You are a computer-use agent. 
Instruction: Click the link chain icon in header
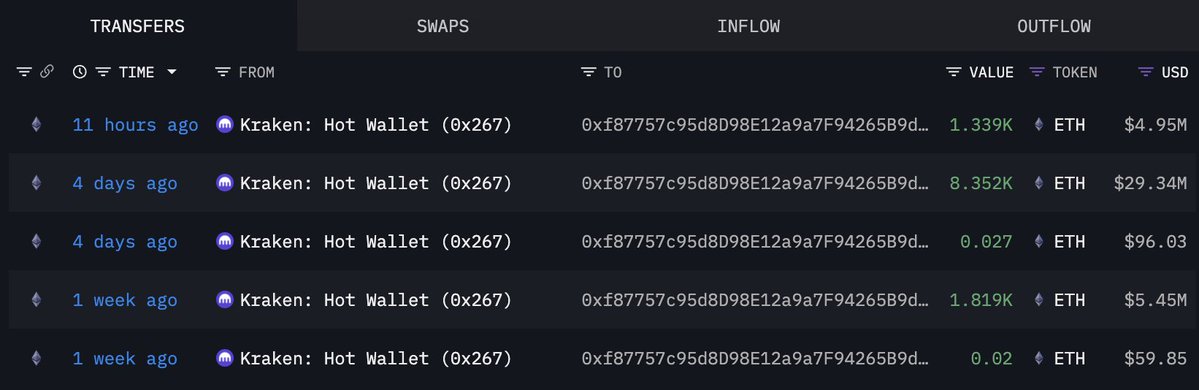click(x=47, y=72)
